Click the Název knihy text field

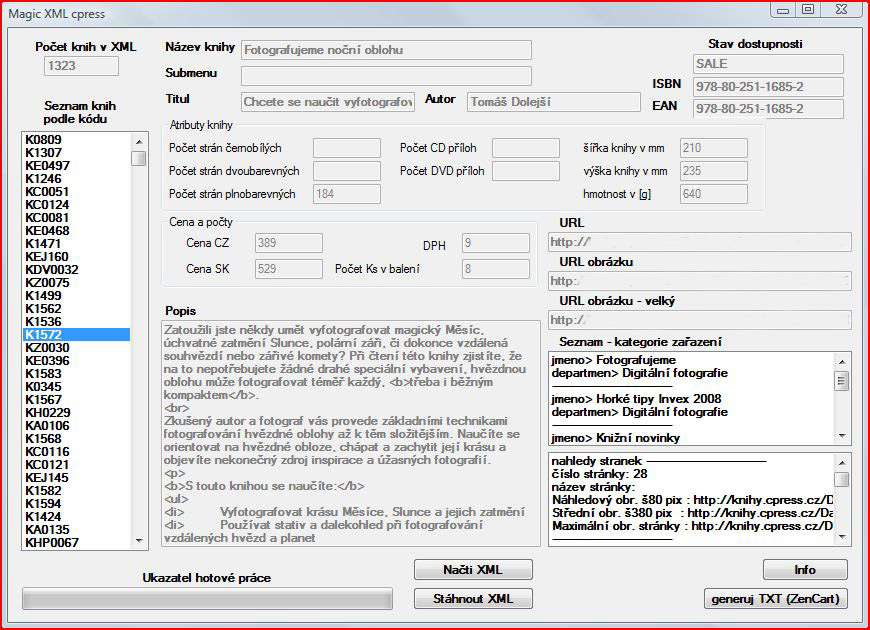(x=386, y=50)
